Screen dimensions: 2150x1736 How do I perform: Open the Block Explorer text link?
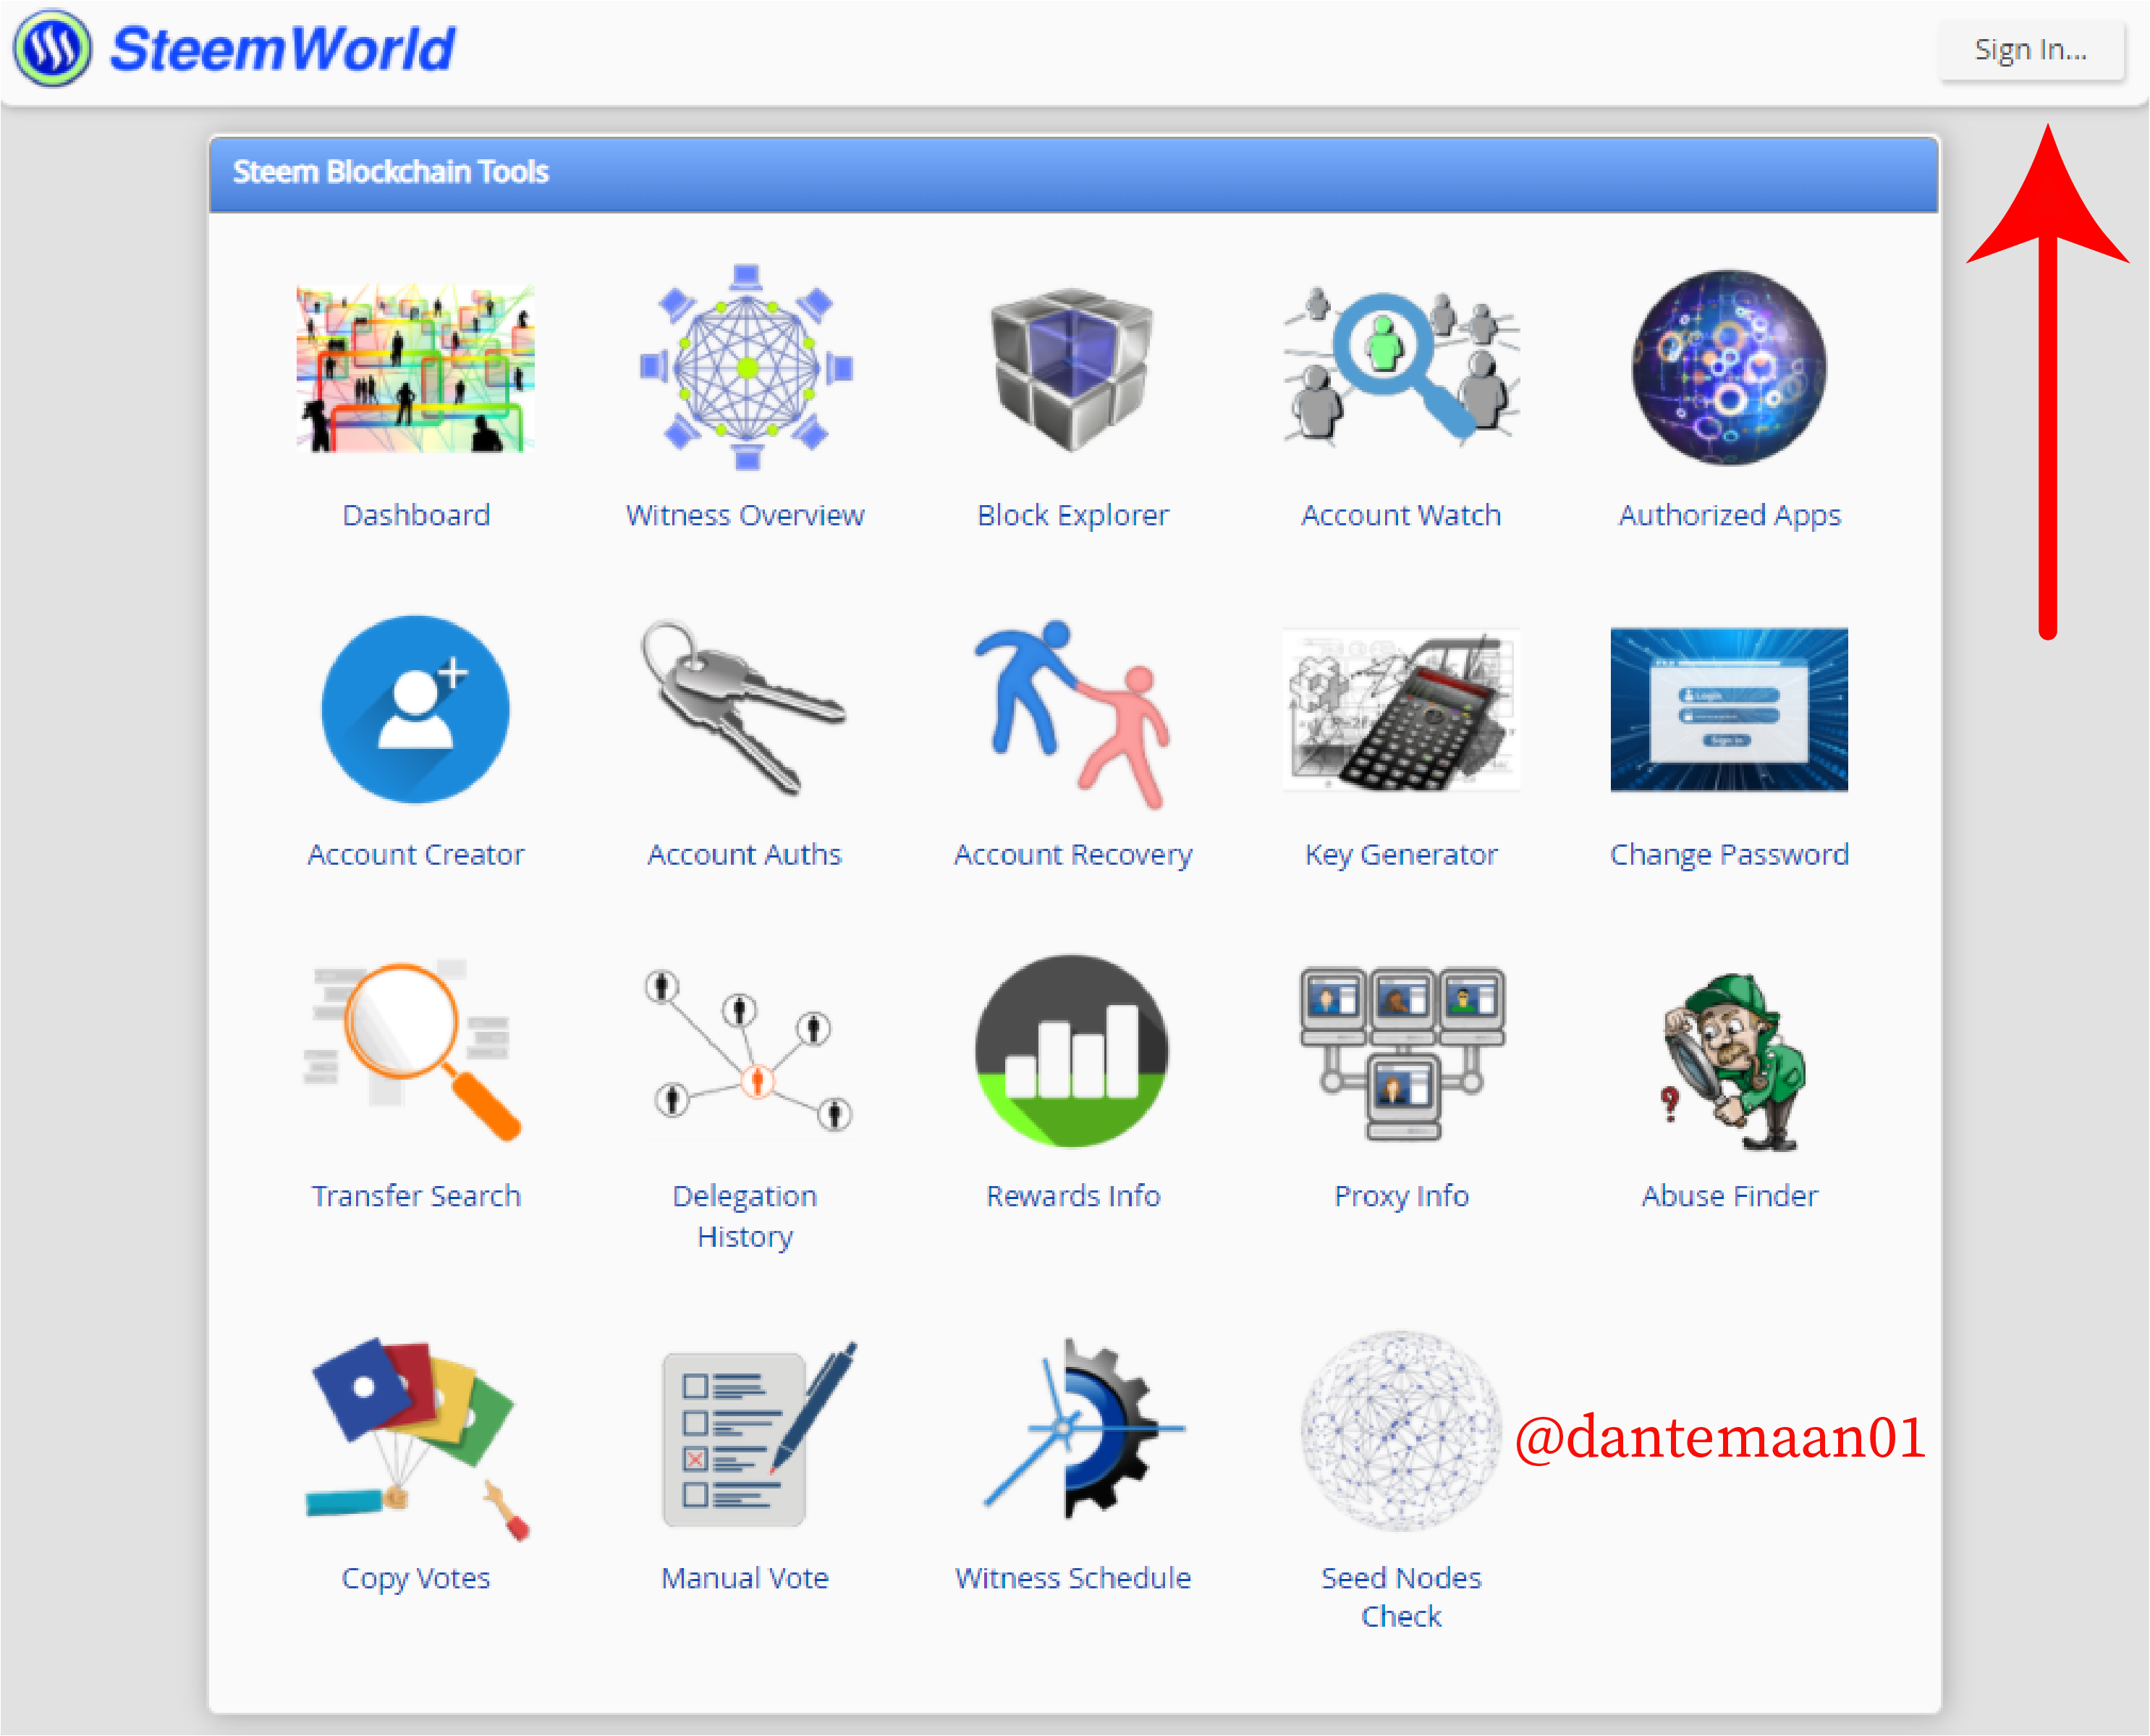point(1073,515)
